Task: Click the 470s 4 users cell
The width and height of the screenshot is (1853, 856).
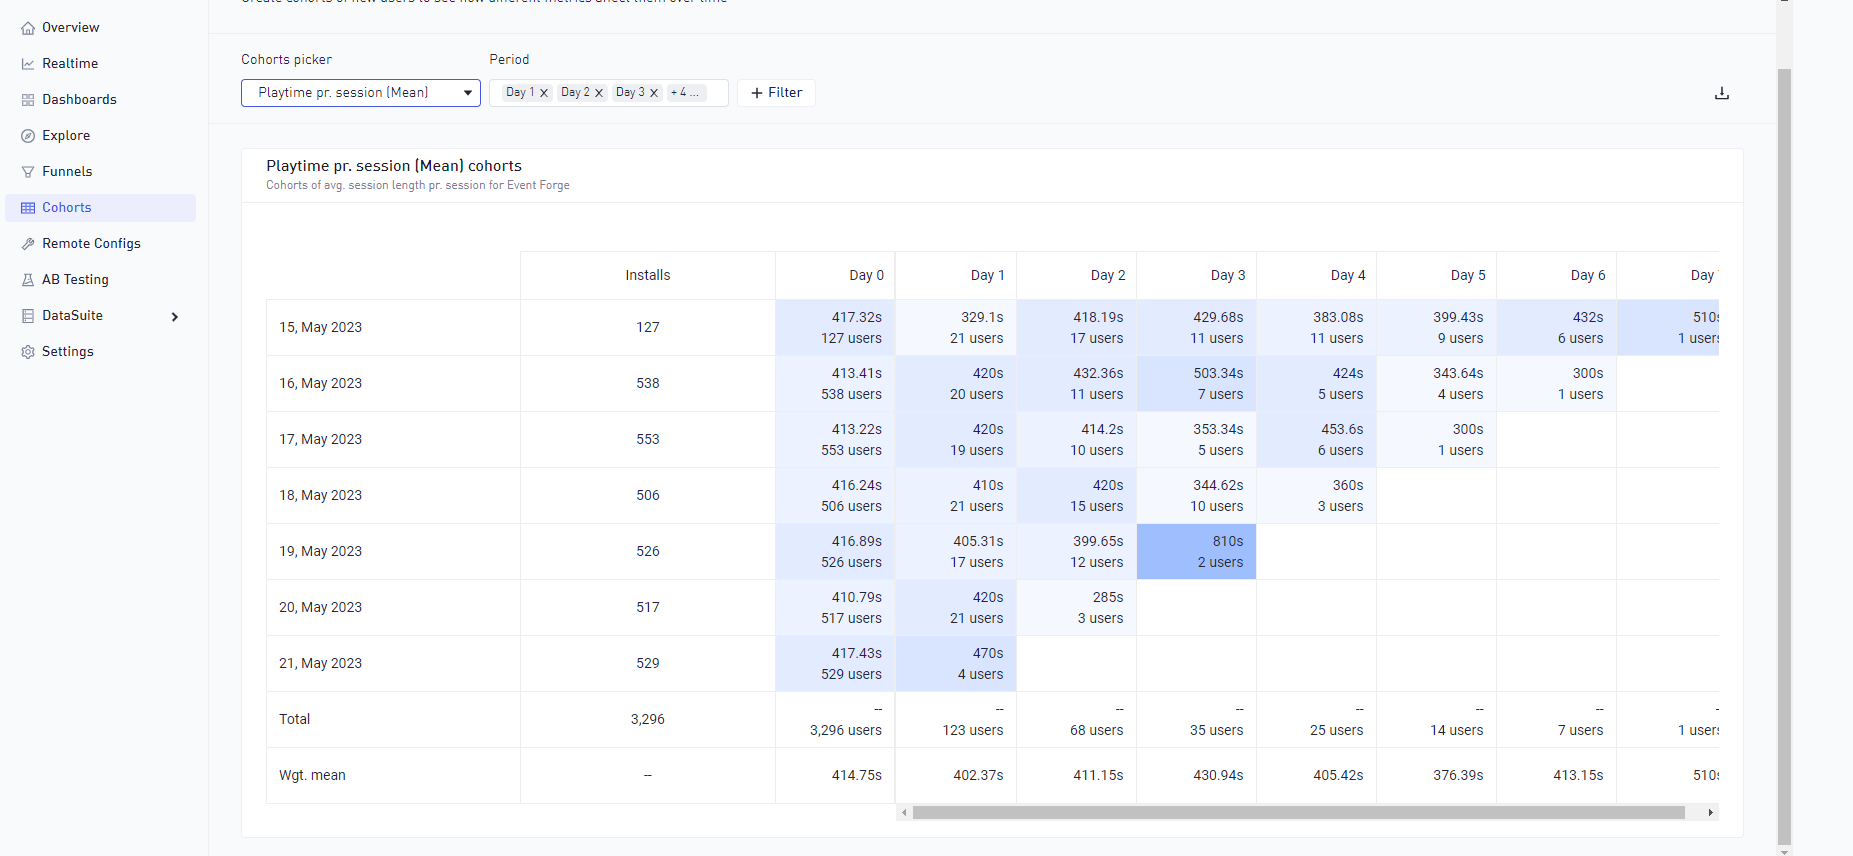Action: point(956,664)
